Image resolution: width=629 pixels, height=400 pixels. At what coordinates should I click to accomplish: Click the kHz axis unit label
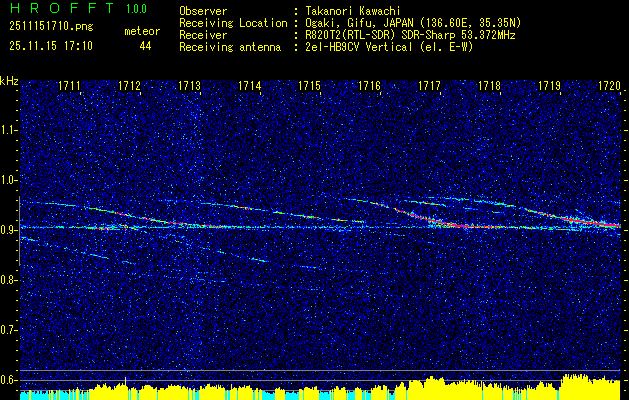click(x=9, y=81)
